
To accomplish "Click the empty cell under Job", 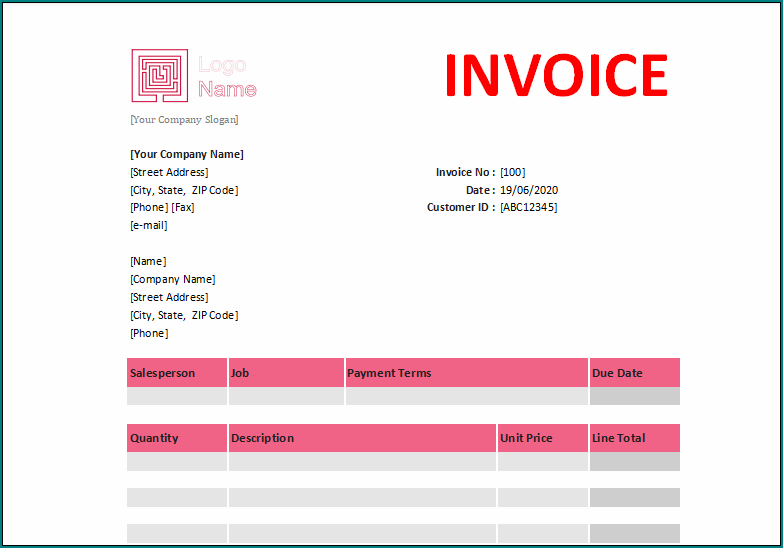I will (287, 396).
